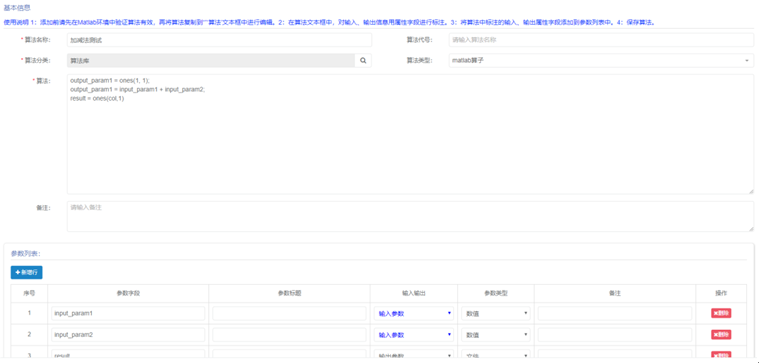Viewport: 759px width, 363px height.
Task: Click the 基本信息 section heading
Action: pyautogui.click(x=17, y=8)
